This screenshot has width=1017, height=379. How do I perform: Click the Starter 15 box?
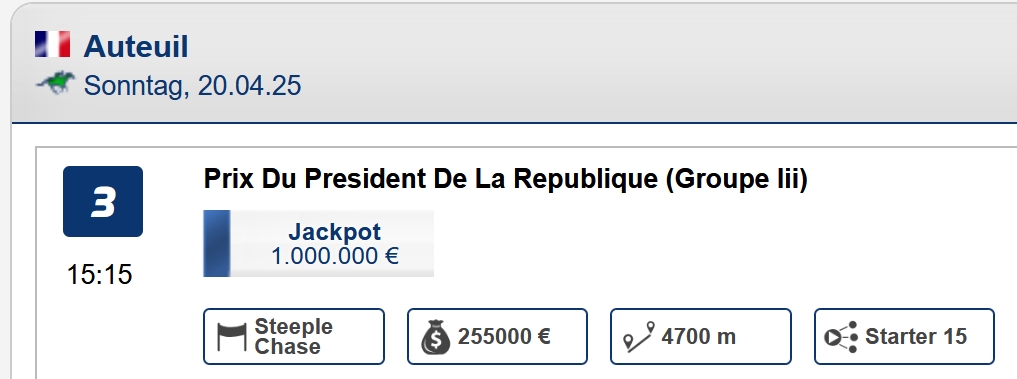pos(904,337)
